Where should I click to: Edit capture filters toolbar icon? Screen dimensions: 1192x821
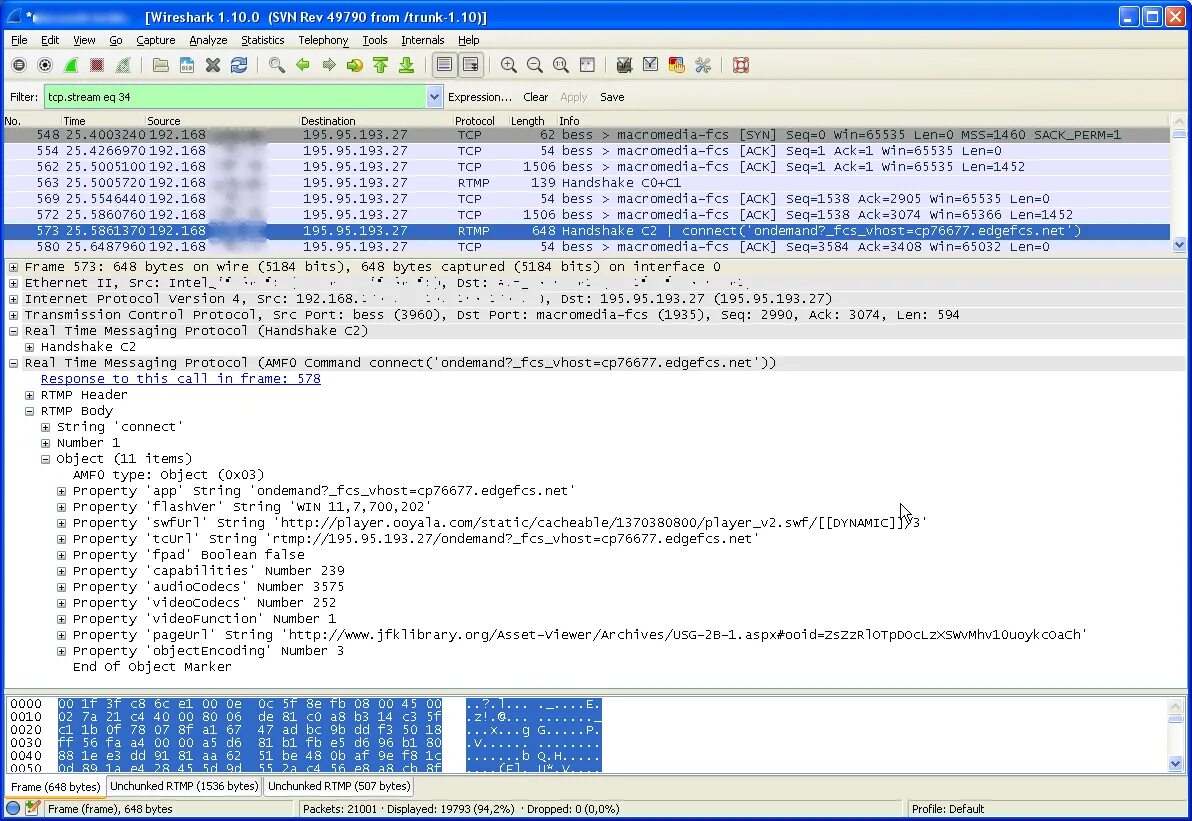[x=624, y=65]
